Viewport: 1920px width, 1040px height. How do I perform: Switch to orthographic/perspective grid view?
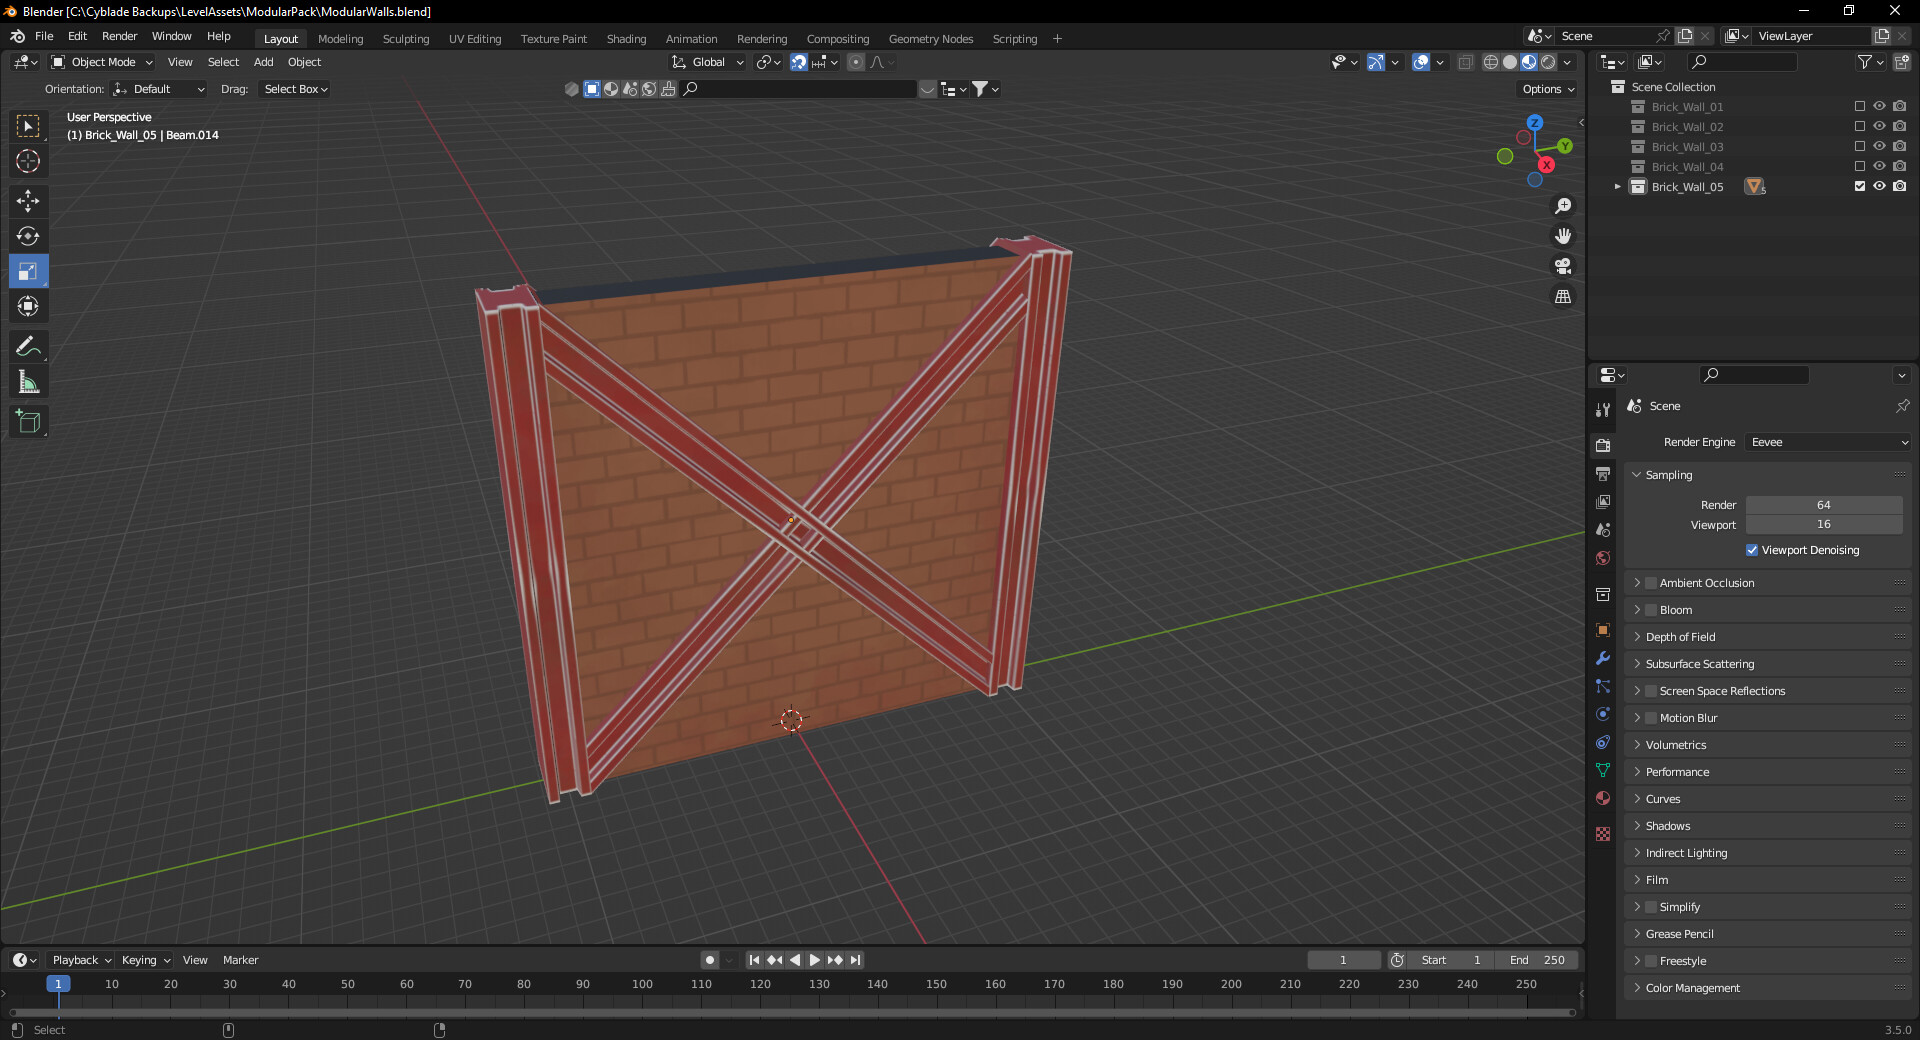1562,297
